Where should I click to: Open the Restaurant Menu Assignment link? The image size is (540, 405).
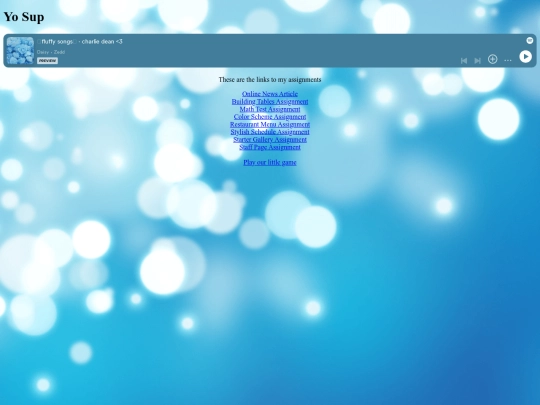pyautogui.click(x=270, y=124)
